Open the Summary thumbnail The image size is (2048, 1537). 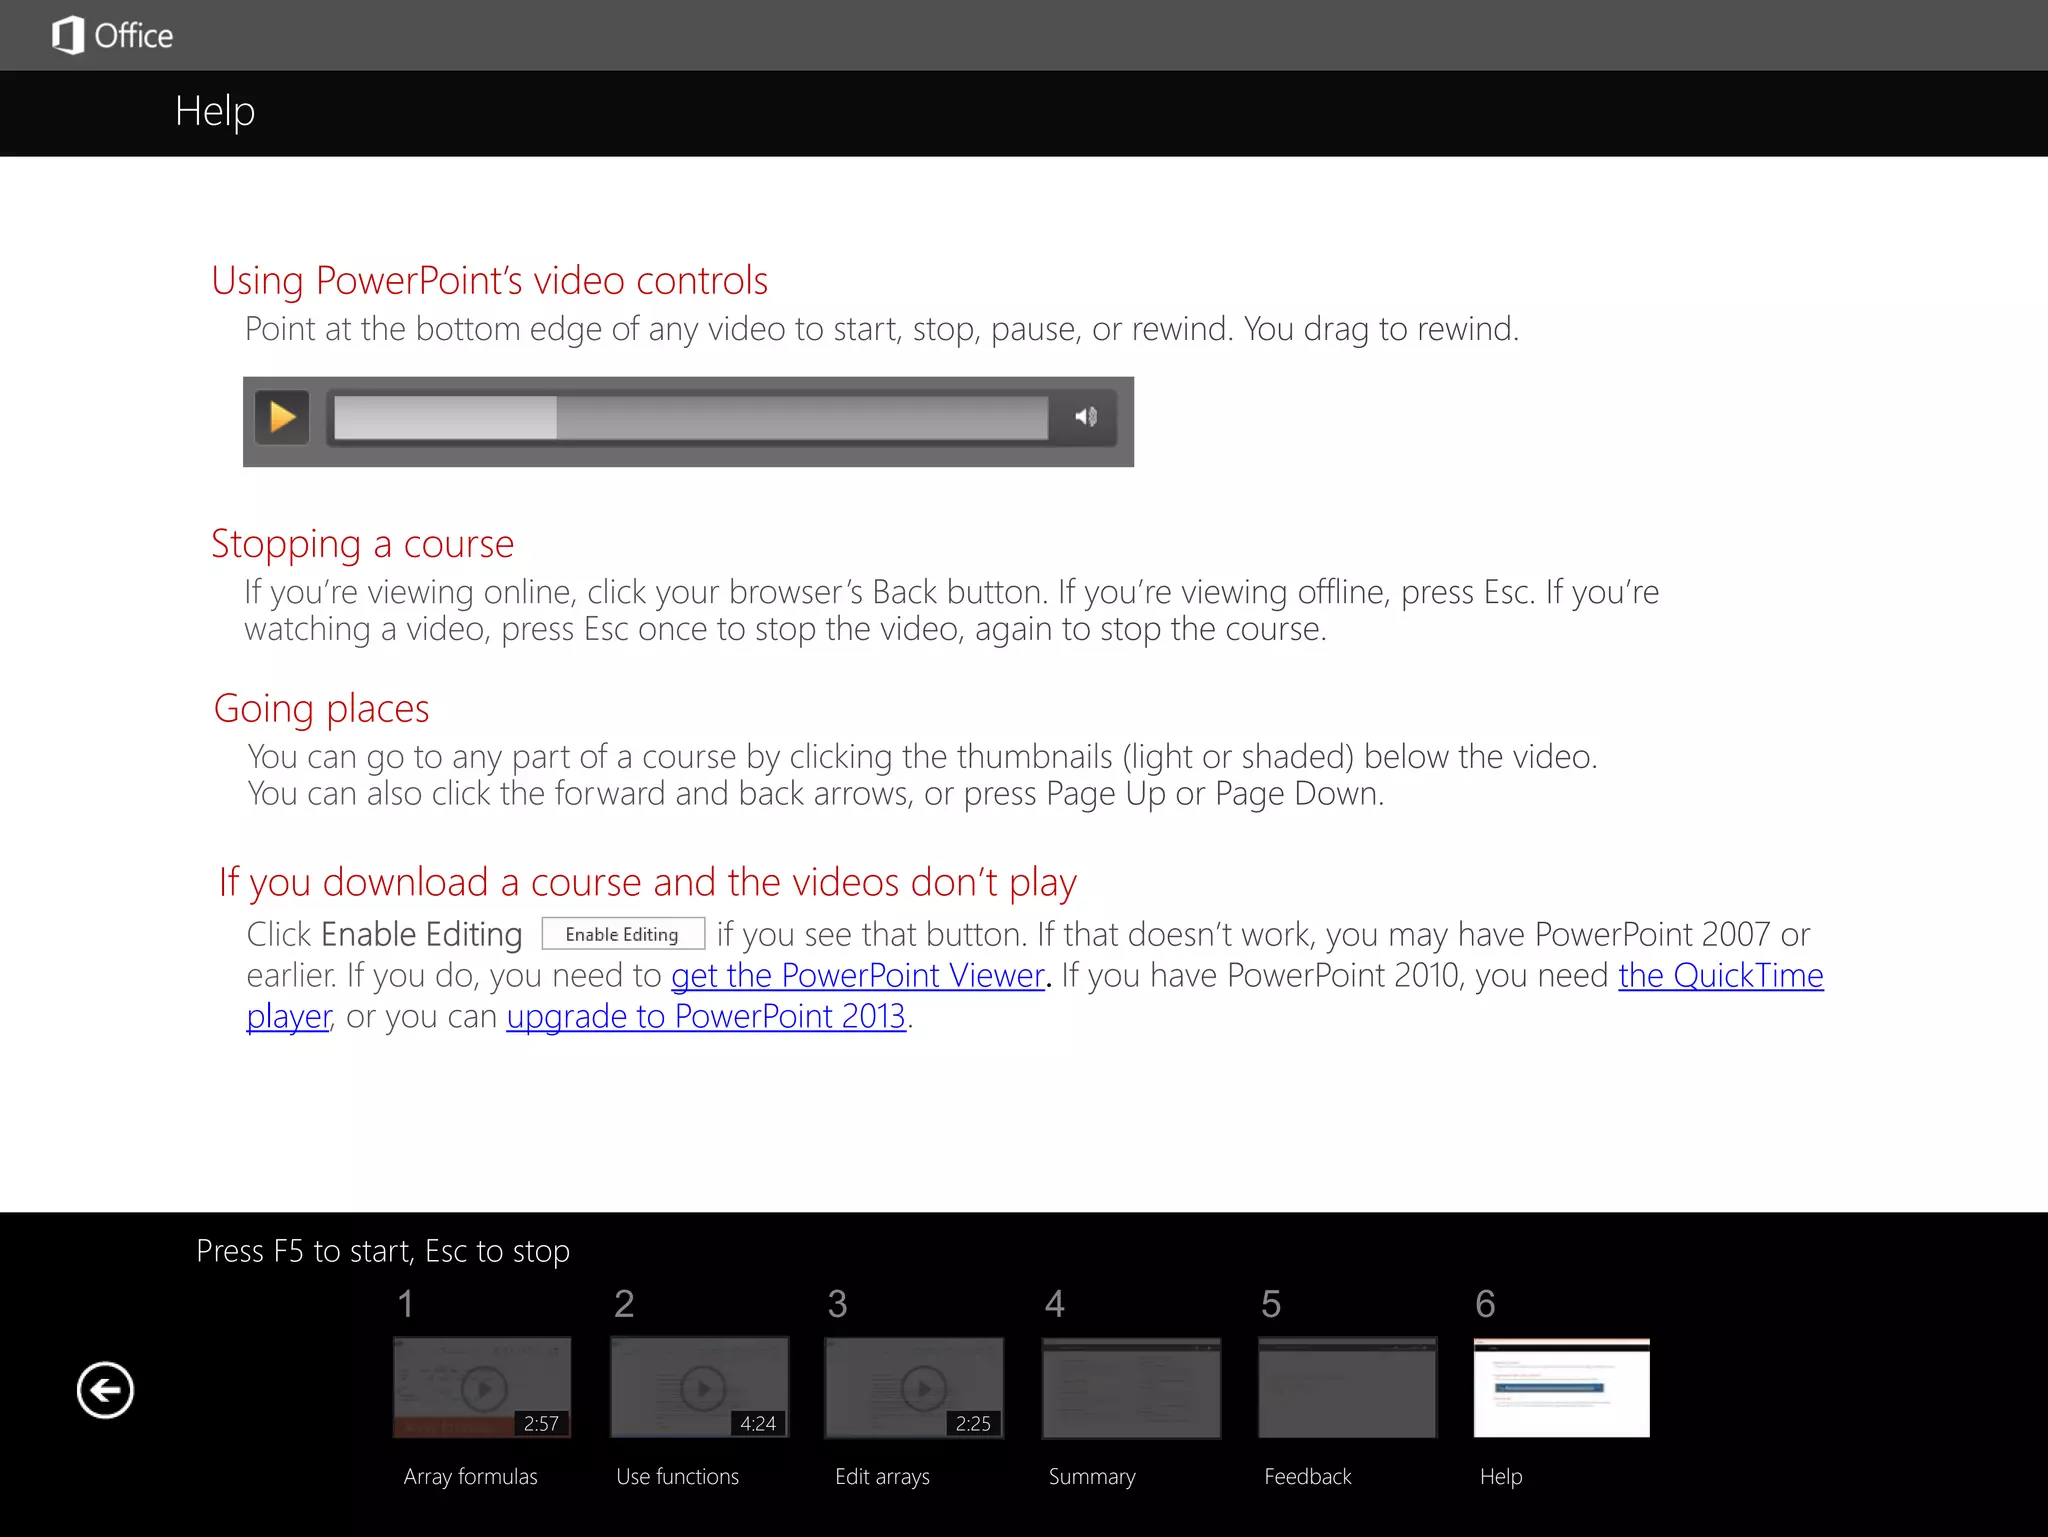click(x=1131, y=1388)
